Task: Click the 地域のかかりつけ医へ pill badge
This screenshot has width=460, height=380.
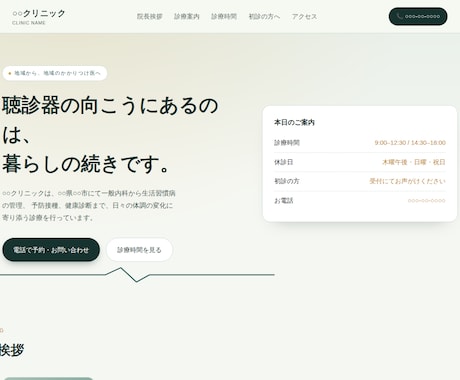Action: click(x=55, y=73)
